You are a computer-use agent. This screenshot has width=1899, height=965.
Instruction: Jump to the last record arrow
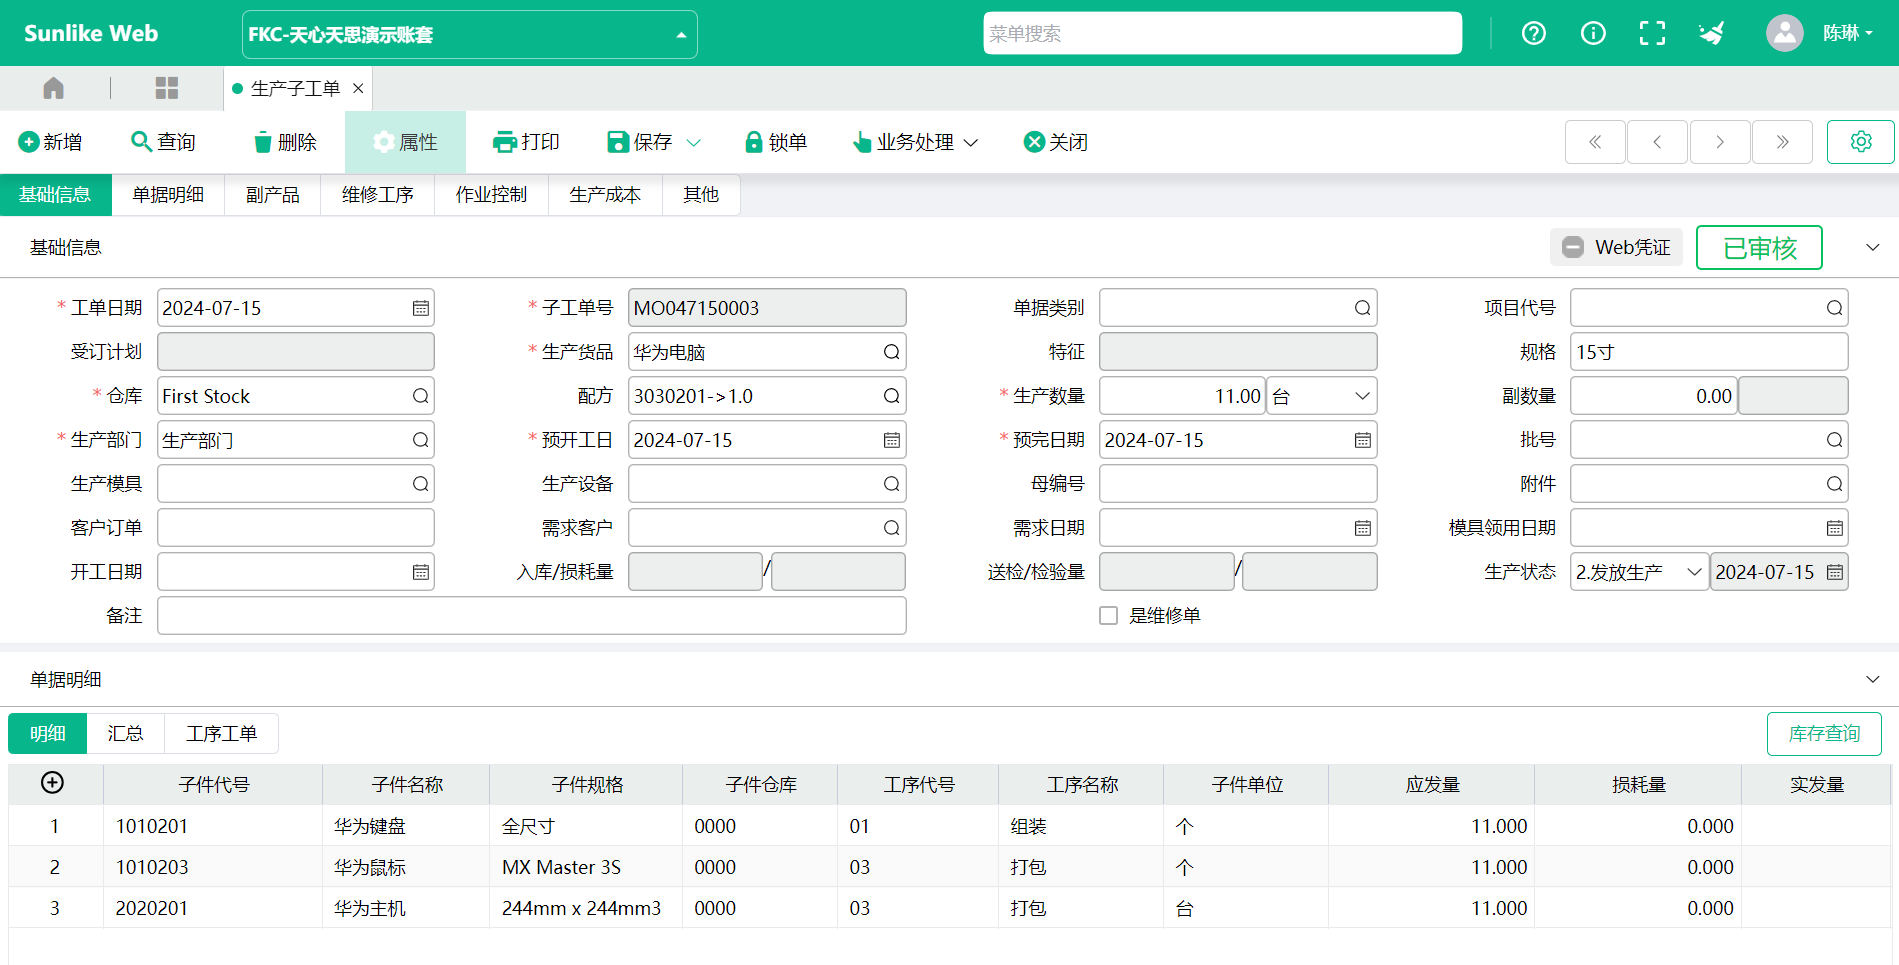click(1782, 142)
